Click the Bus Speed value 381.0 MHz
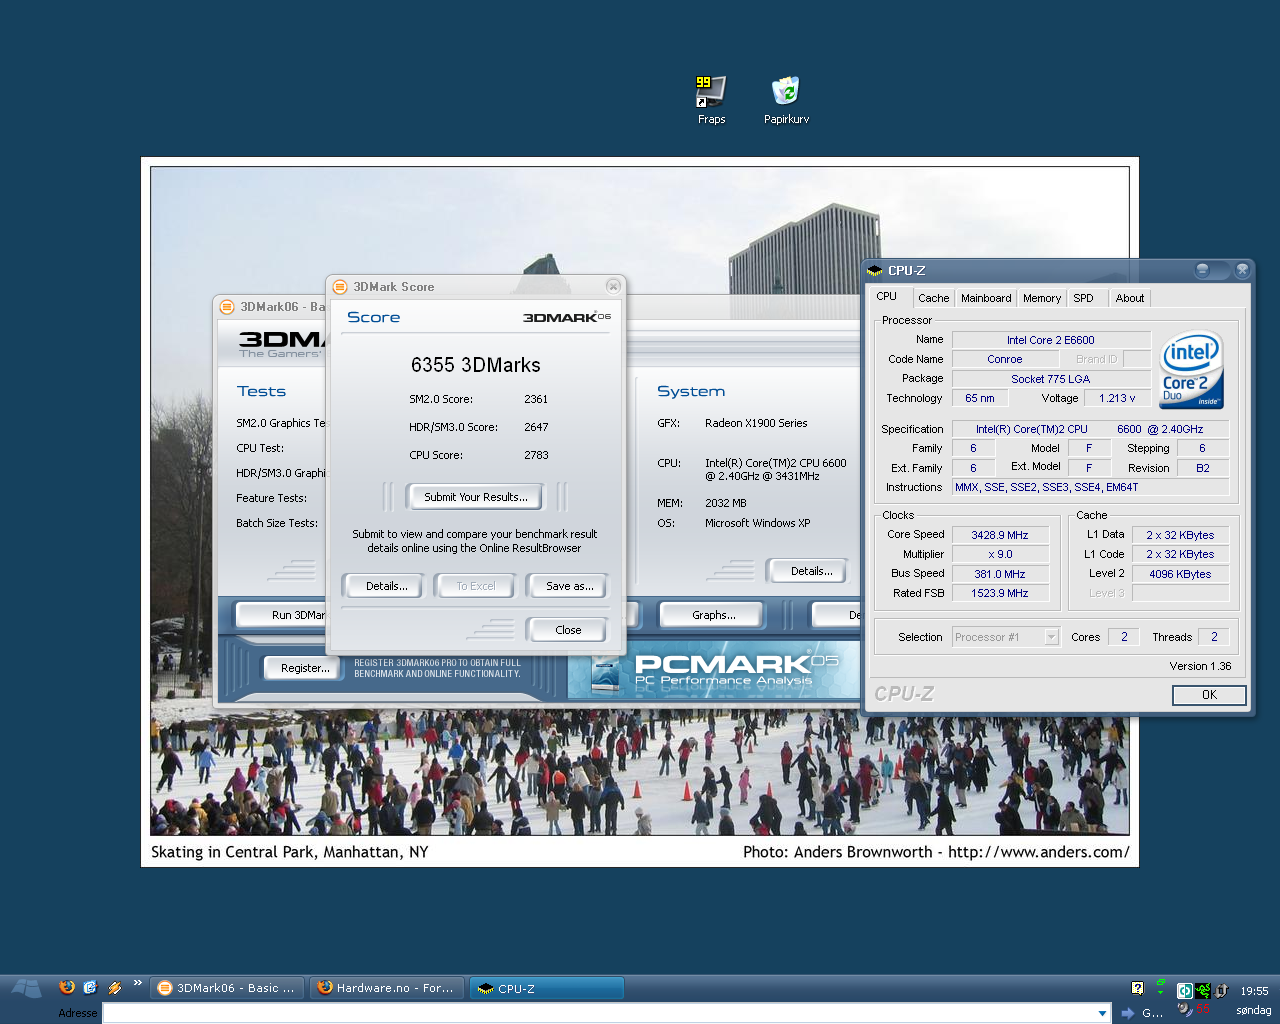Image resolution: width=1280 pixels, height=1024 pixels. [1000, 574]
